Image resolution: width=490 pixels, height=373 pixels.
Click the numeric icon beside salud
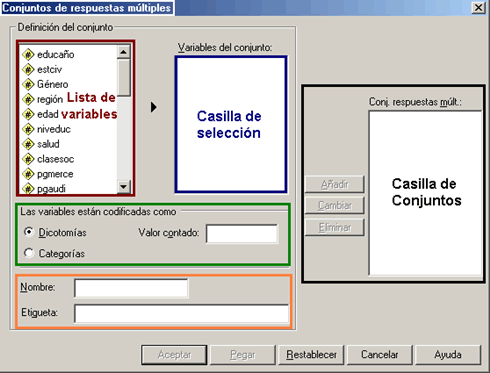click(x=28, y=144)
